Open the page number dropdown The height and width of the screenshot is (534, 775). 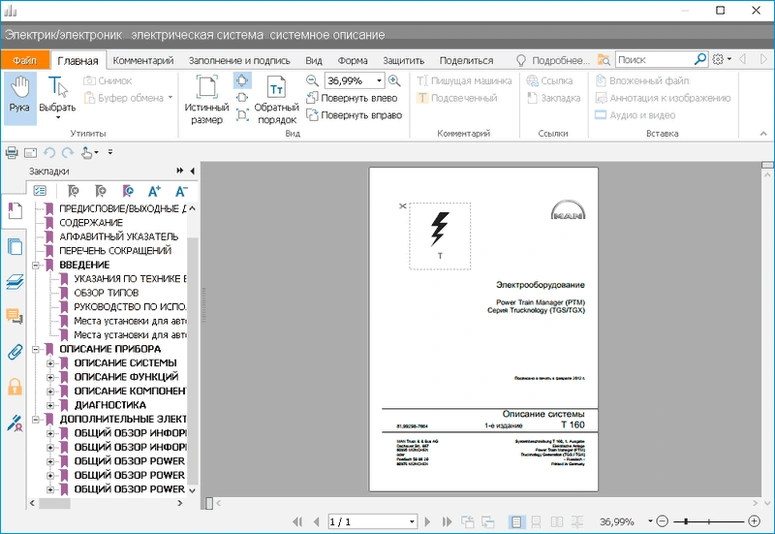point(412,522)
